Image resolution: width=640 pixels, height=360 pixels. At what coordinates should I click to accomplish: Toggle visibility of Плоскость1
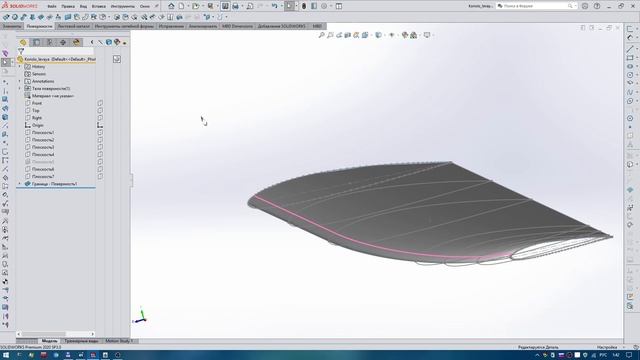click(100, 133)
